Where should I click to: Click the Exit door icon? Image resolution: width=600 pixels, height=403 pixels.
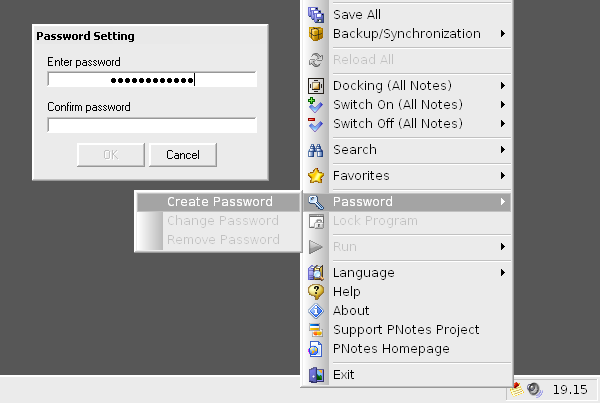coord(316,375)
